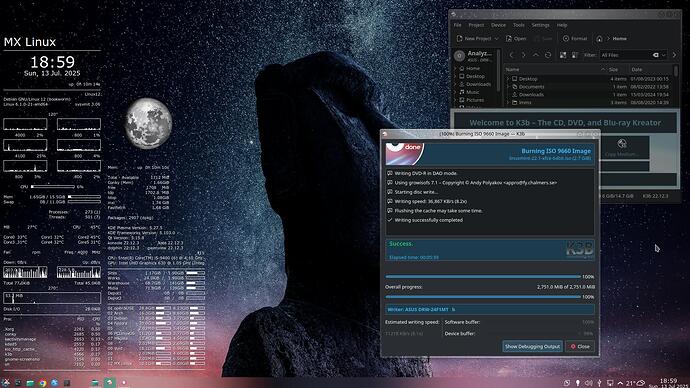Click Desktop folder icon in file list
The width and height of the screenshot is (690, 388).
514,79
